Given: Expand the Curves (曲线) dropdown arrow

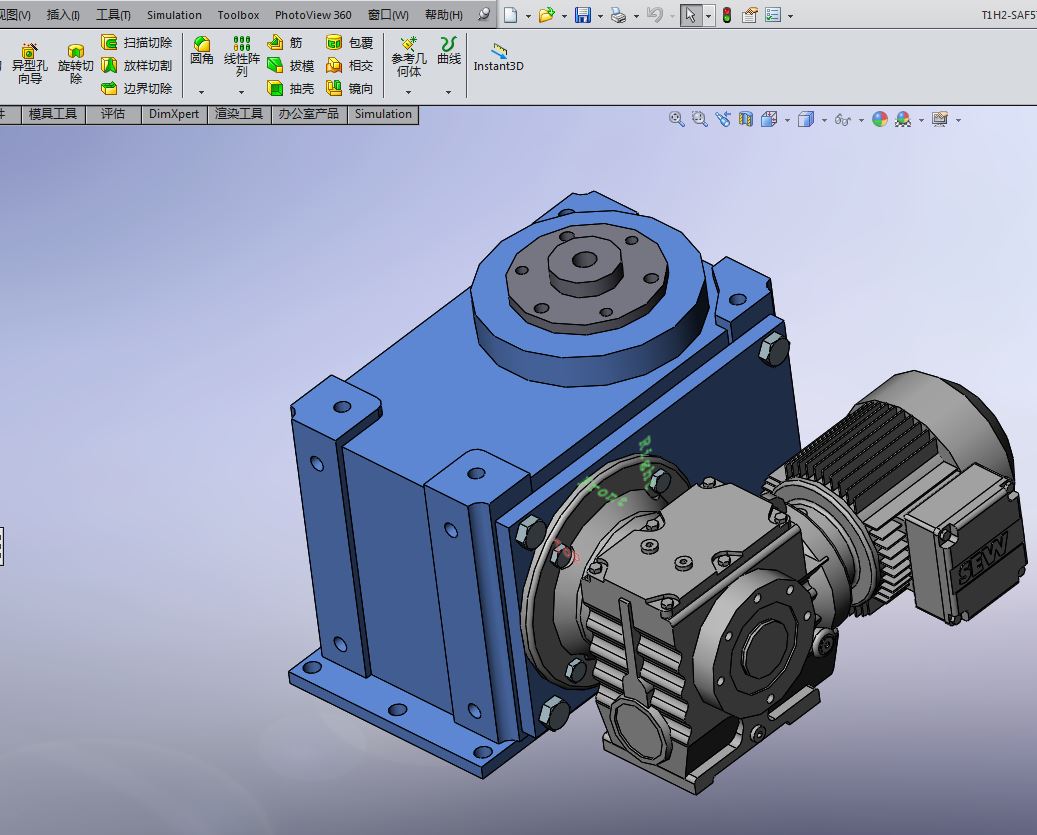Looking at the screenshot, I should [x=448, y=92].
